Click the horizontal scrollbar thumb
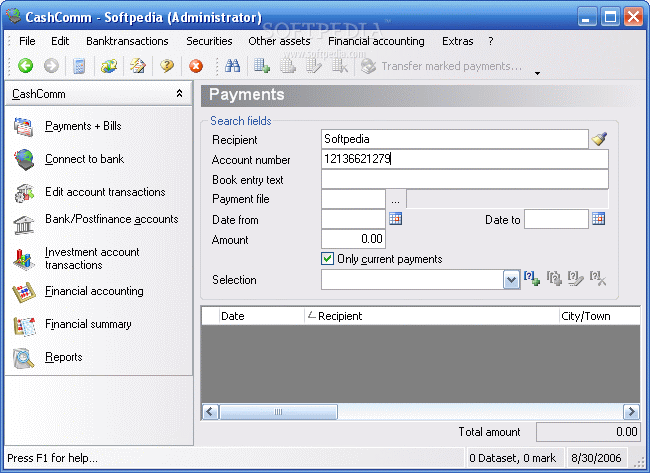650x473 pixels. pyautogui.click(x=278, y=412)
